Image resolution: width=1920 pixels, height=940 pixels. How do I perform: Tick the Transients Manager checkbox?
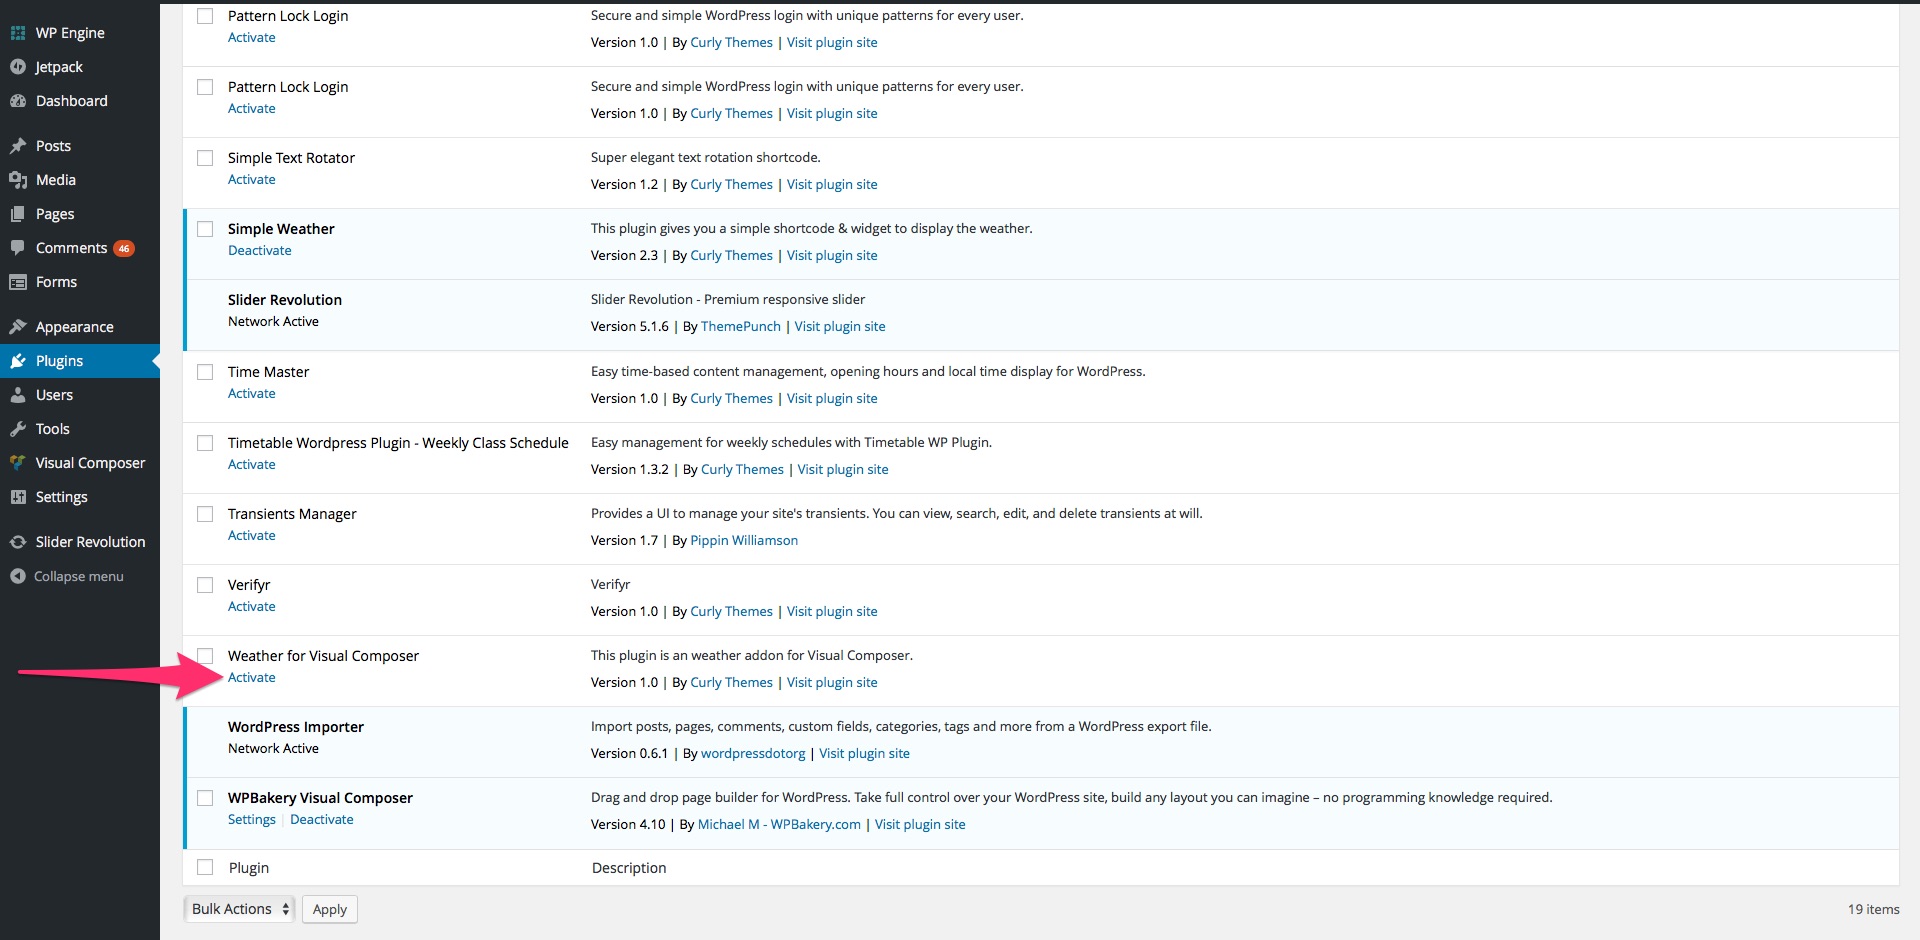click(x=205, y=514)
